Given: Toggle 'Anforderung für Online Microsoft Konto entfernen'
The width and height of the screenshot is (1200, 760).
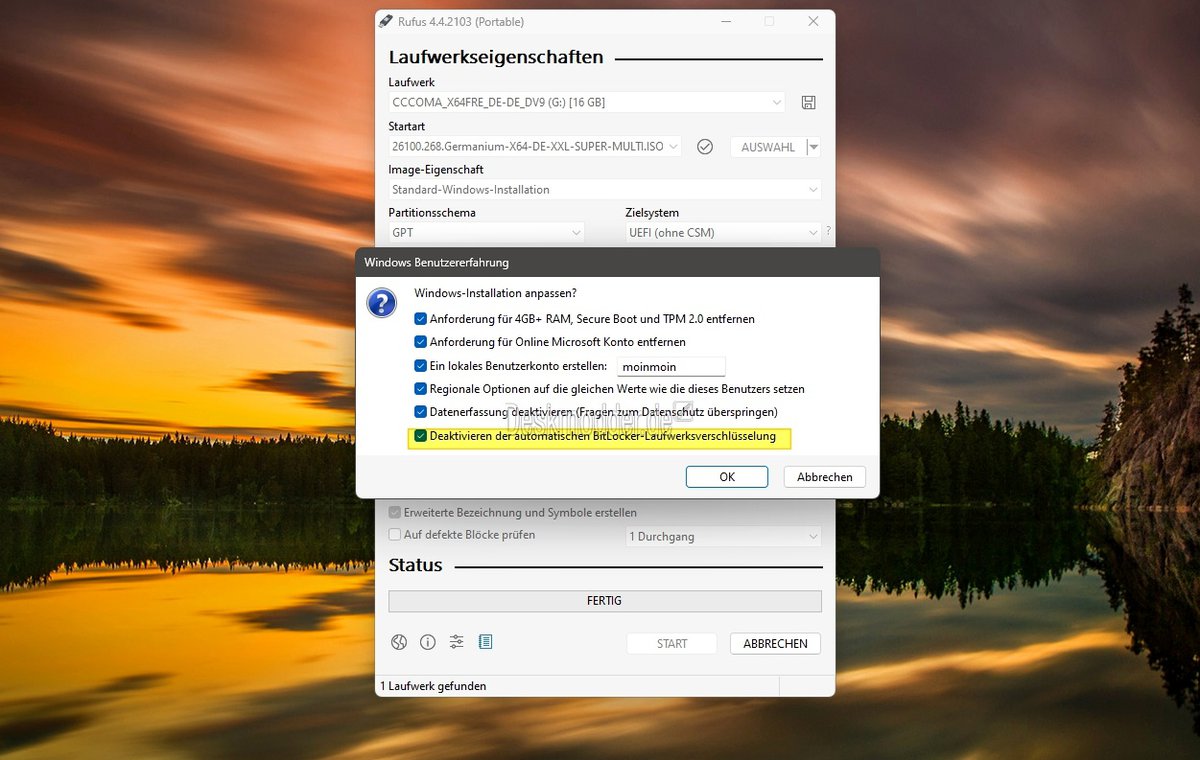Looking at the screenshot, I should 421,342.
